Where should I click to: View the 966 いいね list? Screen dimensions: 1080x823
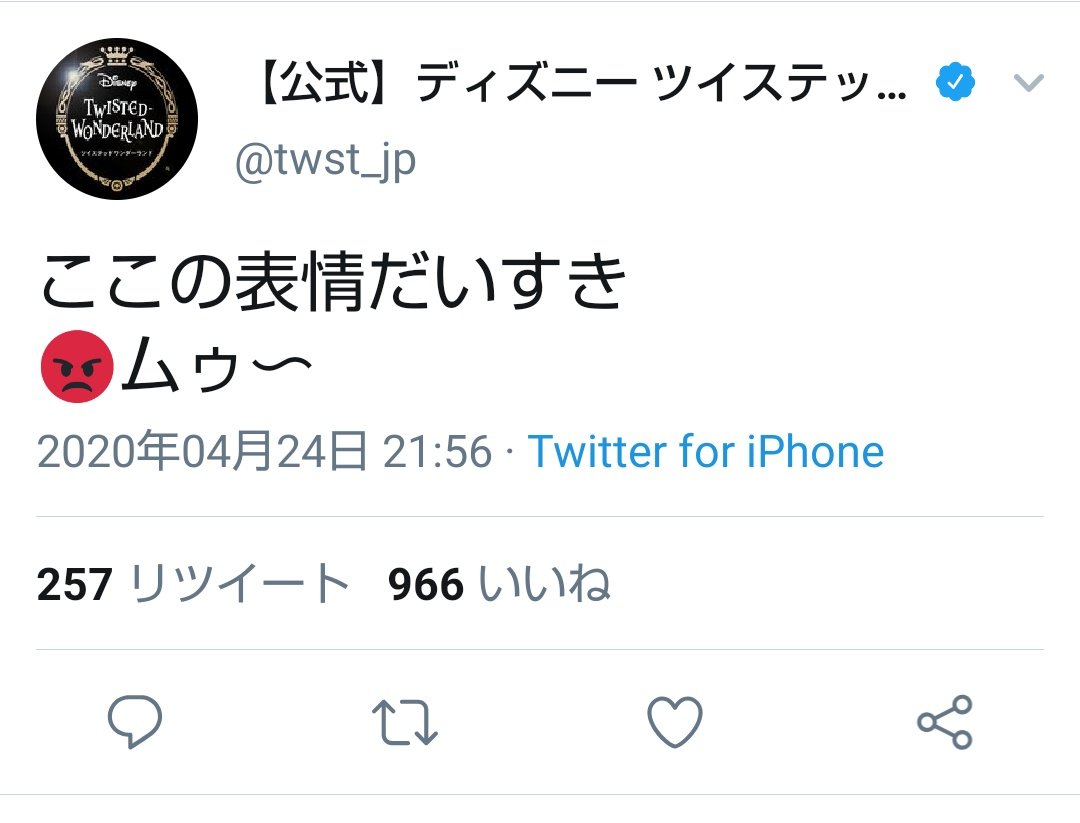[x=499, y=584]
